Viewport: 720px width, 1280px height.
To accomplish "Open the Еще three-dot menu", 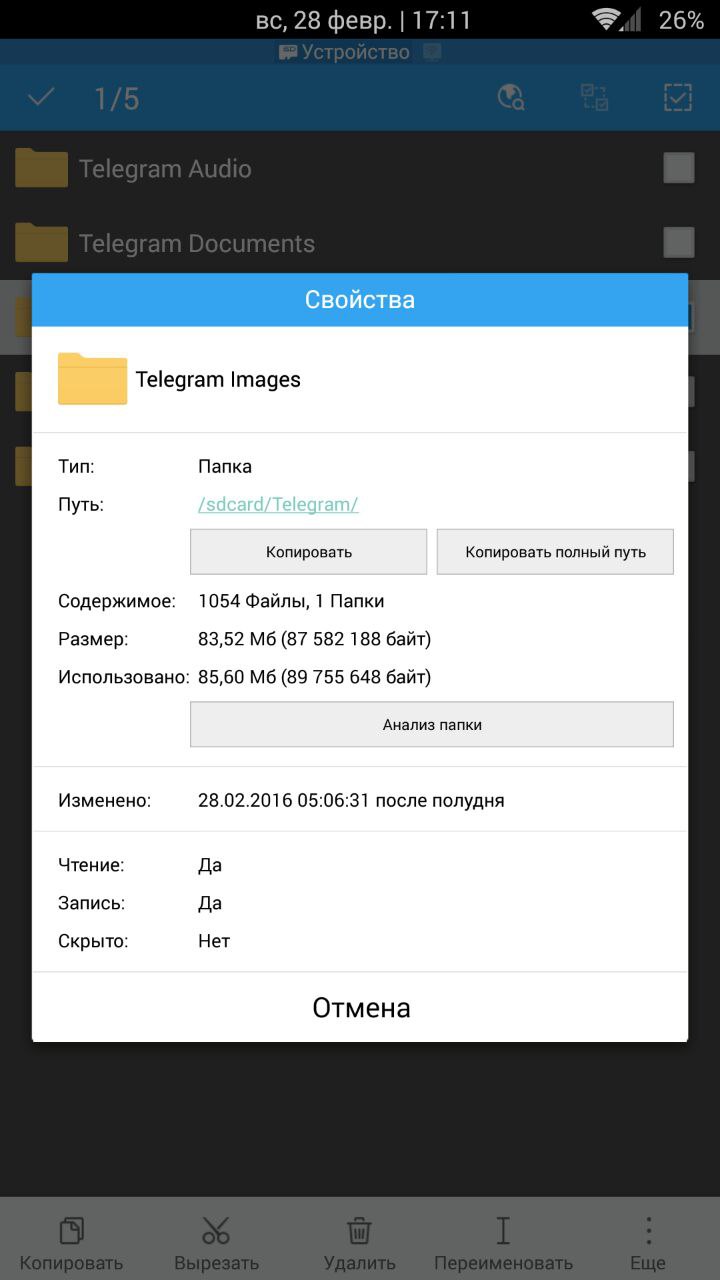I will pos(648,1229).
